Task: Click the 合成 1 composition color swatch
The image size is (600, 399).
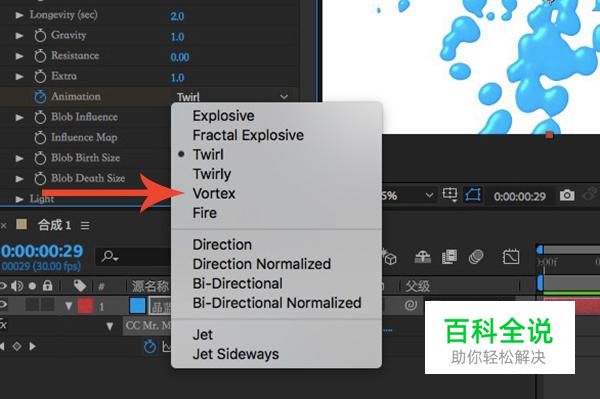Action: click(21, 224)
